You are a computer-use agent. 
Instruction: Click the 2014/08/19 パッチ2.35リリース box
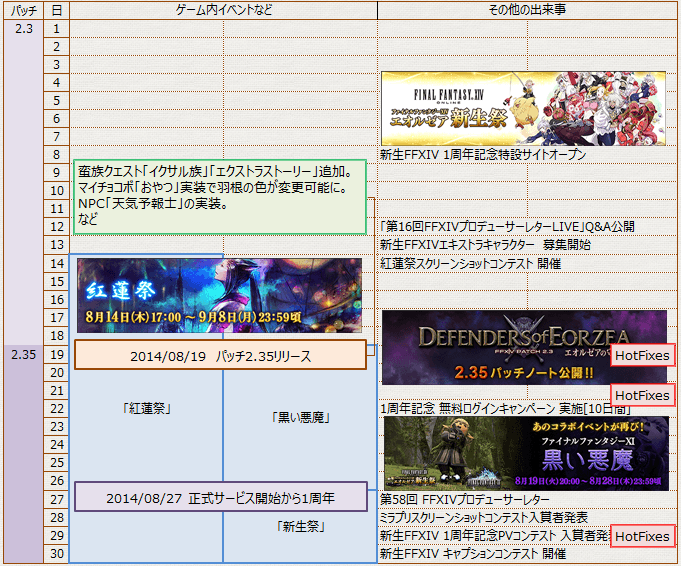221,355
